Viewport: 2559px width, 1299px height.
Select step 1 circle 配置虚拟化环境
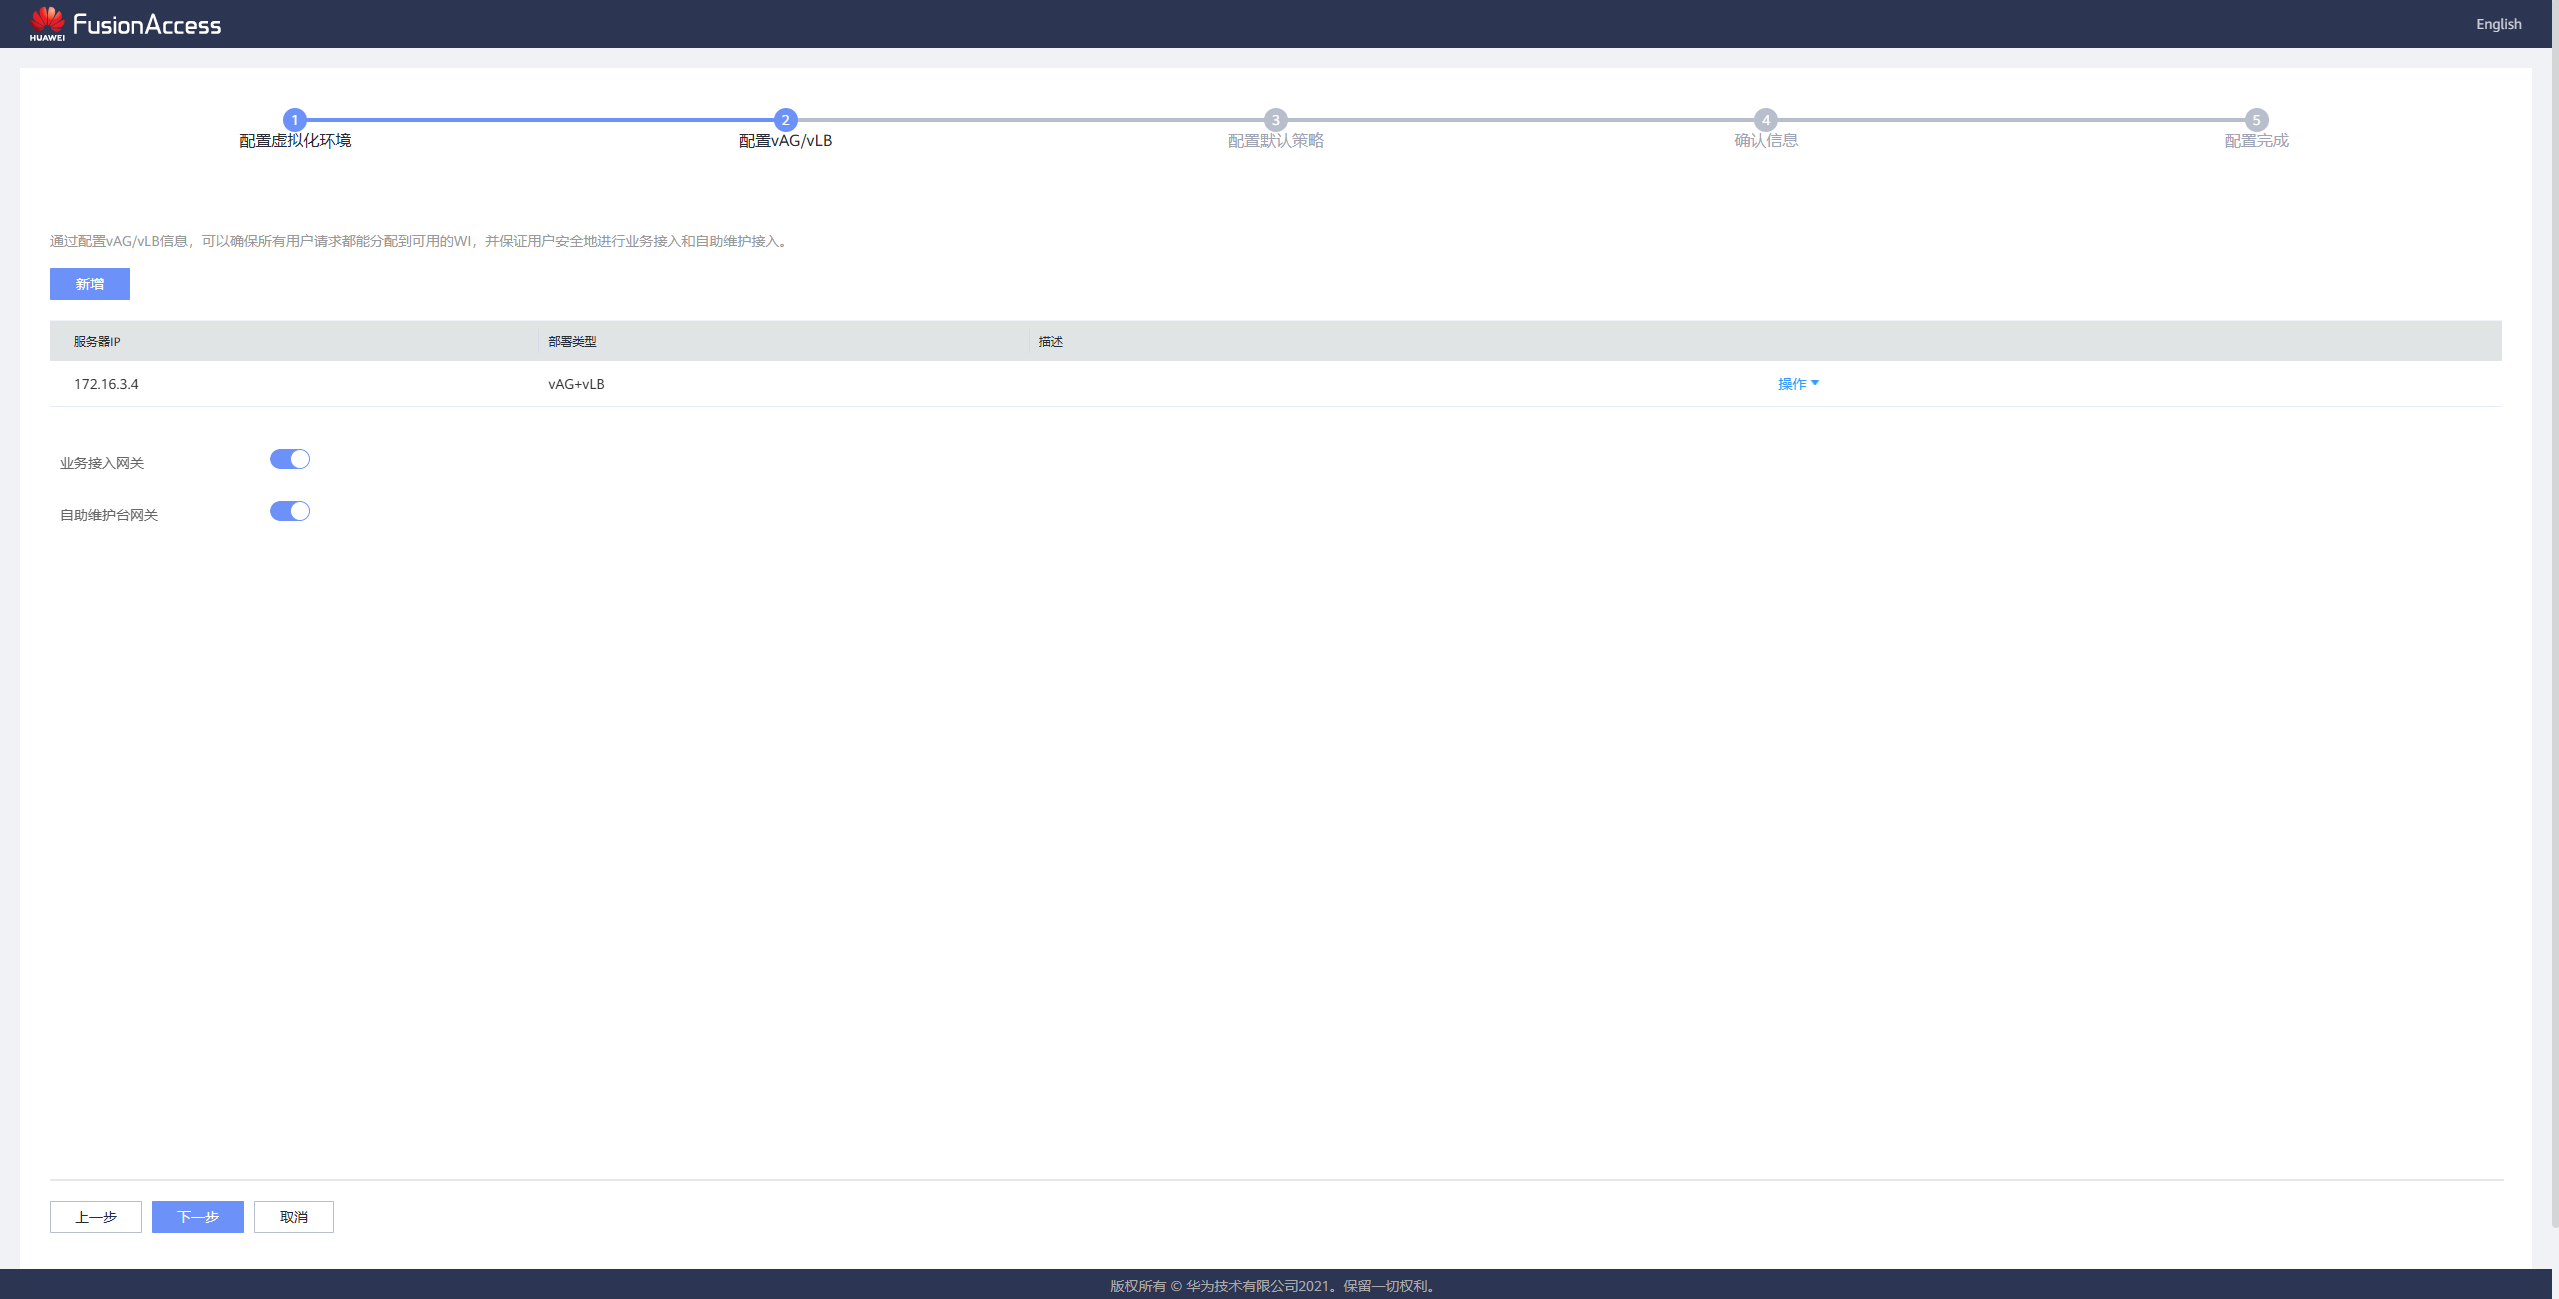[x=294, y=120]
